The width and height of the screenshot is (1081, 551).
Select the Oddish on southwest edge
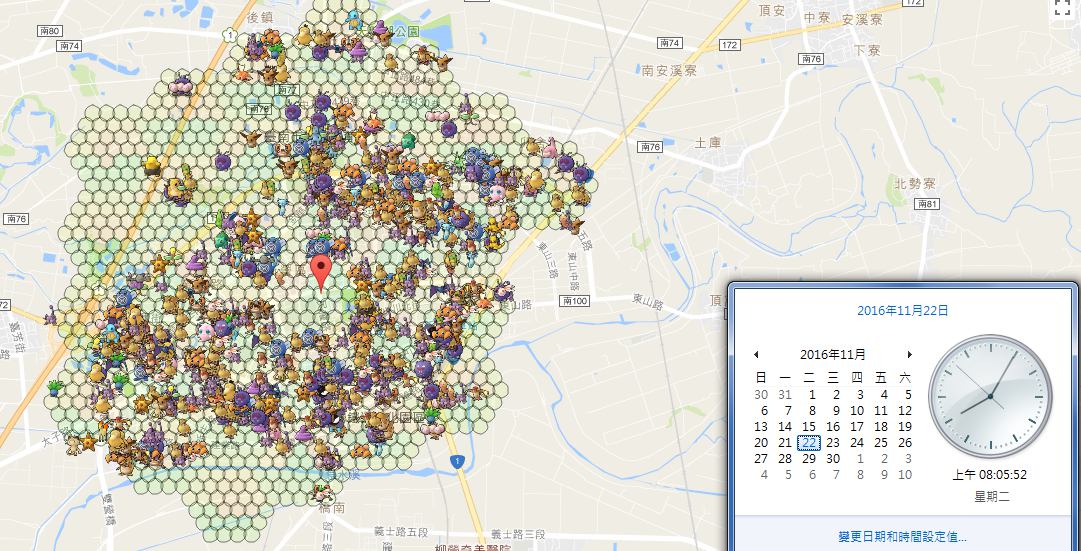coord(55,388)
